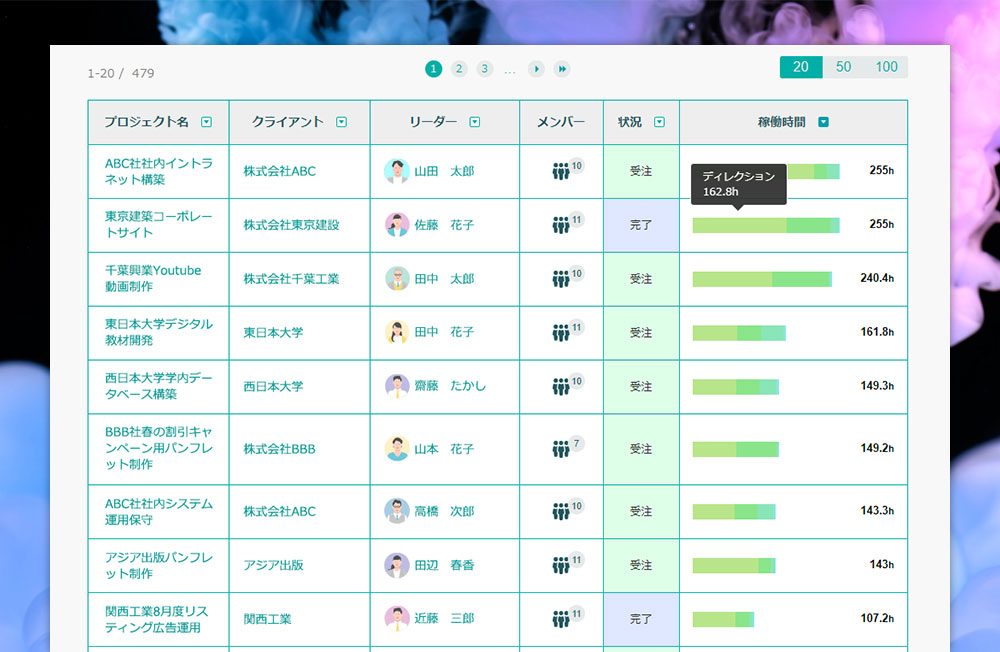Image resolution: width=1000 pixels, height=652 pixels.
Task: Open project 千葉興業Youtube動画制作
Action: (153, 279)
